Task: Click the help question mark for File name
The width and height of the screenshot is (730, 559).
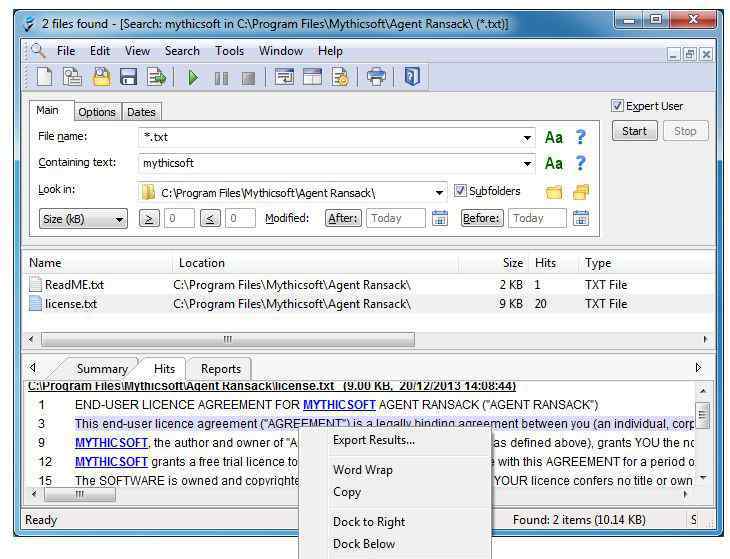Action: [580, 137]
